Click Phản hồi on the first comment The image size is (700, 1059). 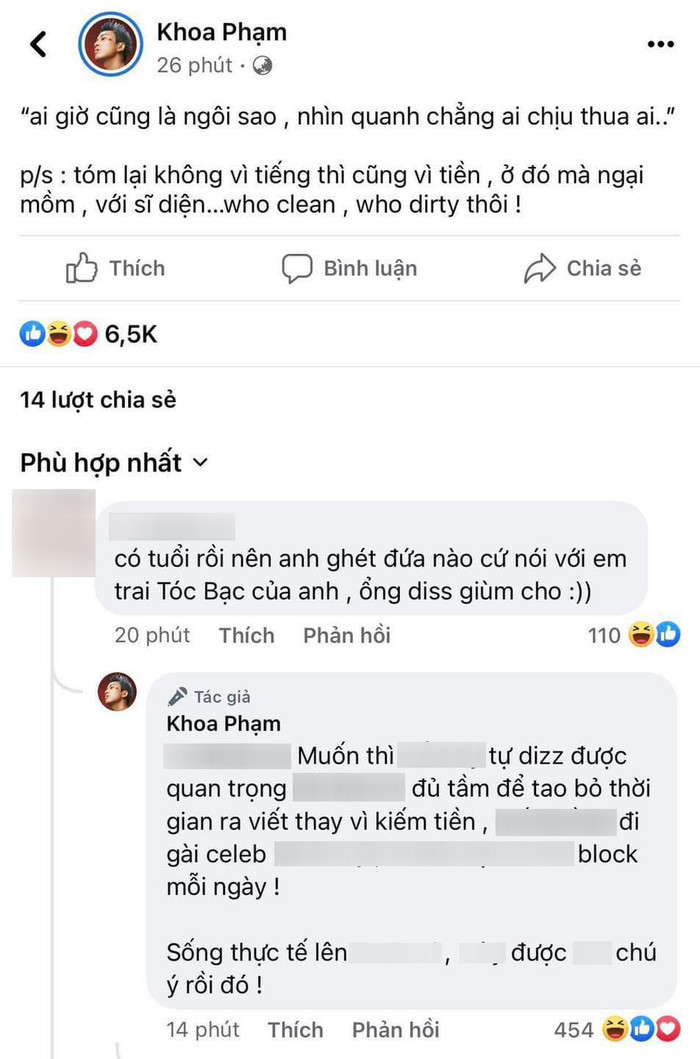pos(347,634)
